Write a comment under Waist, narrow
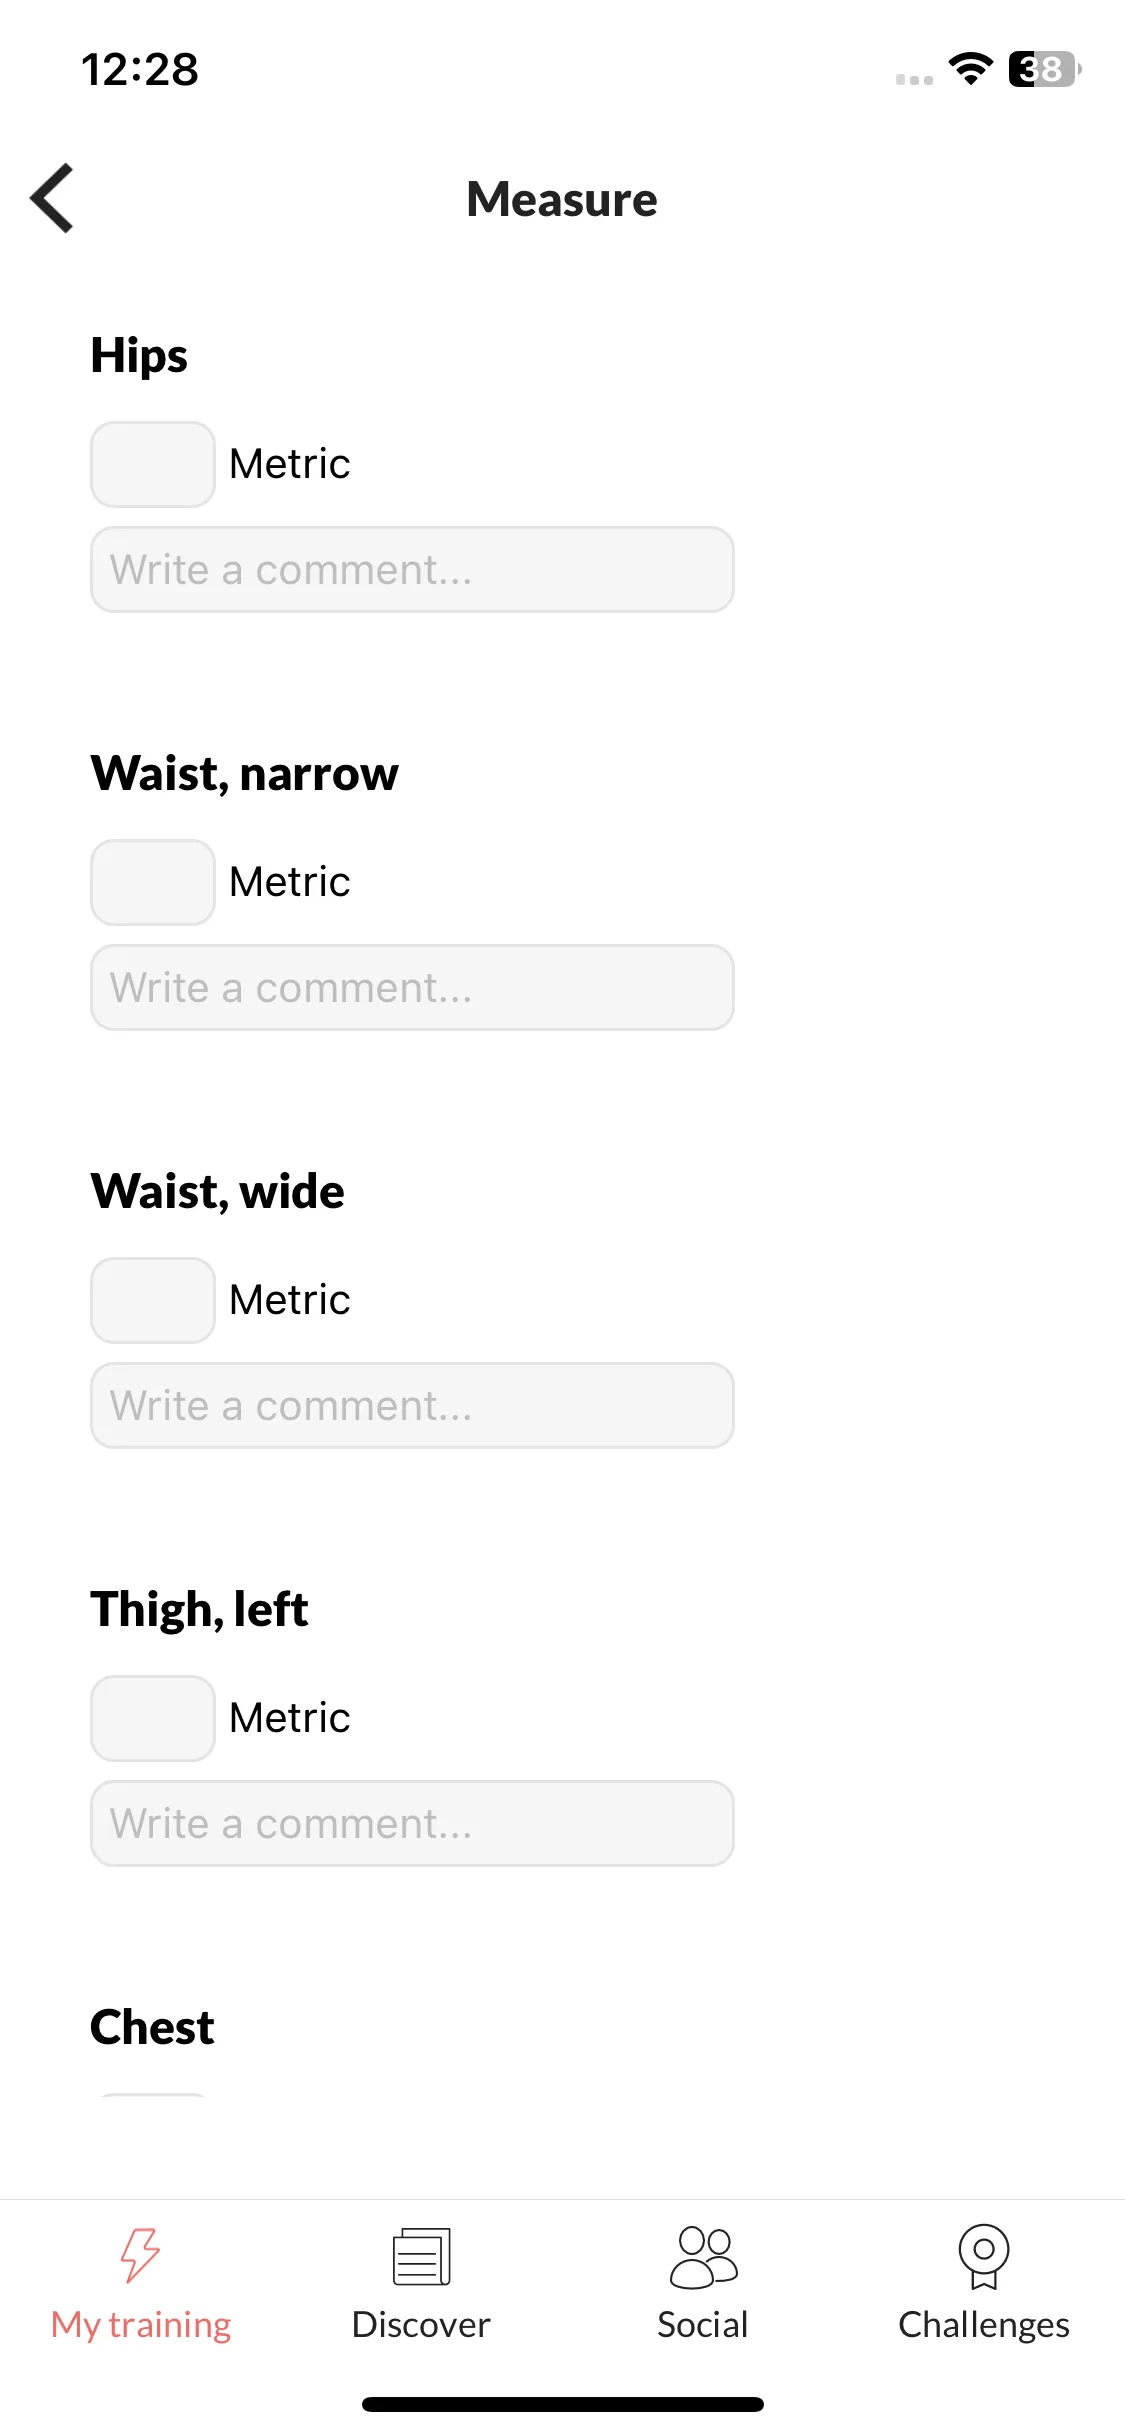This screenshot has height=2436, width=1125. tap(412, 988)
